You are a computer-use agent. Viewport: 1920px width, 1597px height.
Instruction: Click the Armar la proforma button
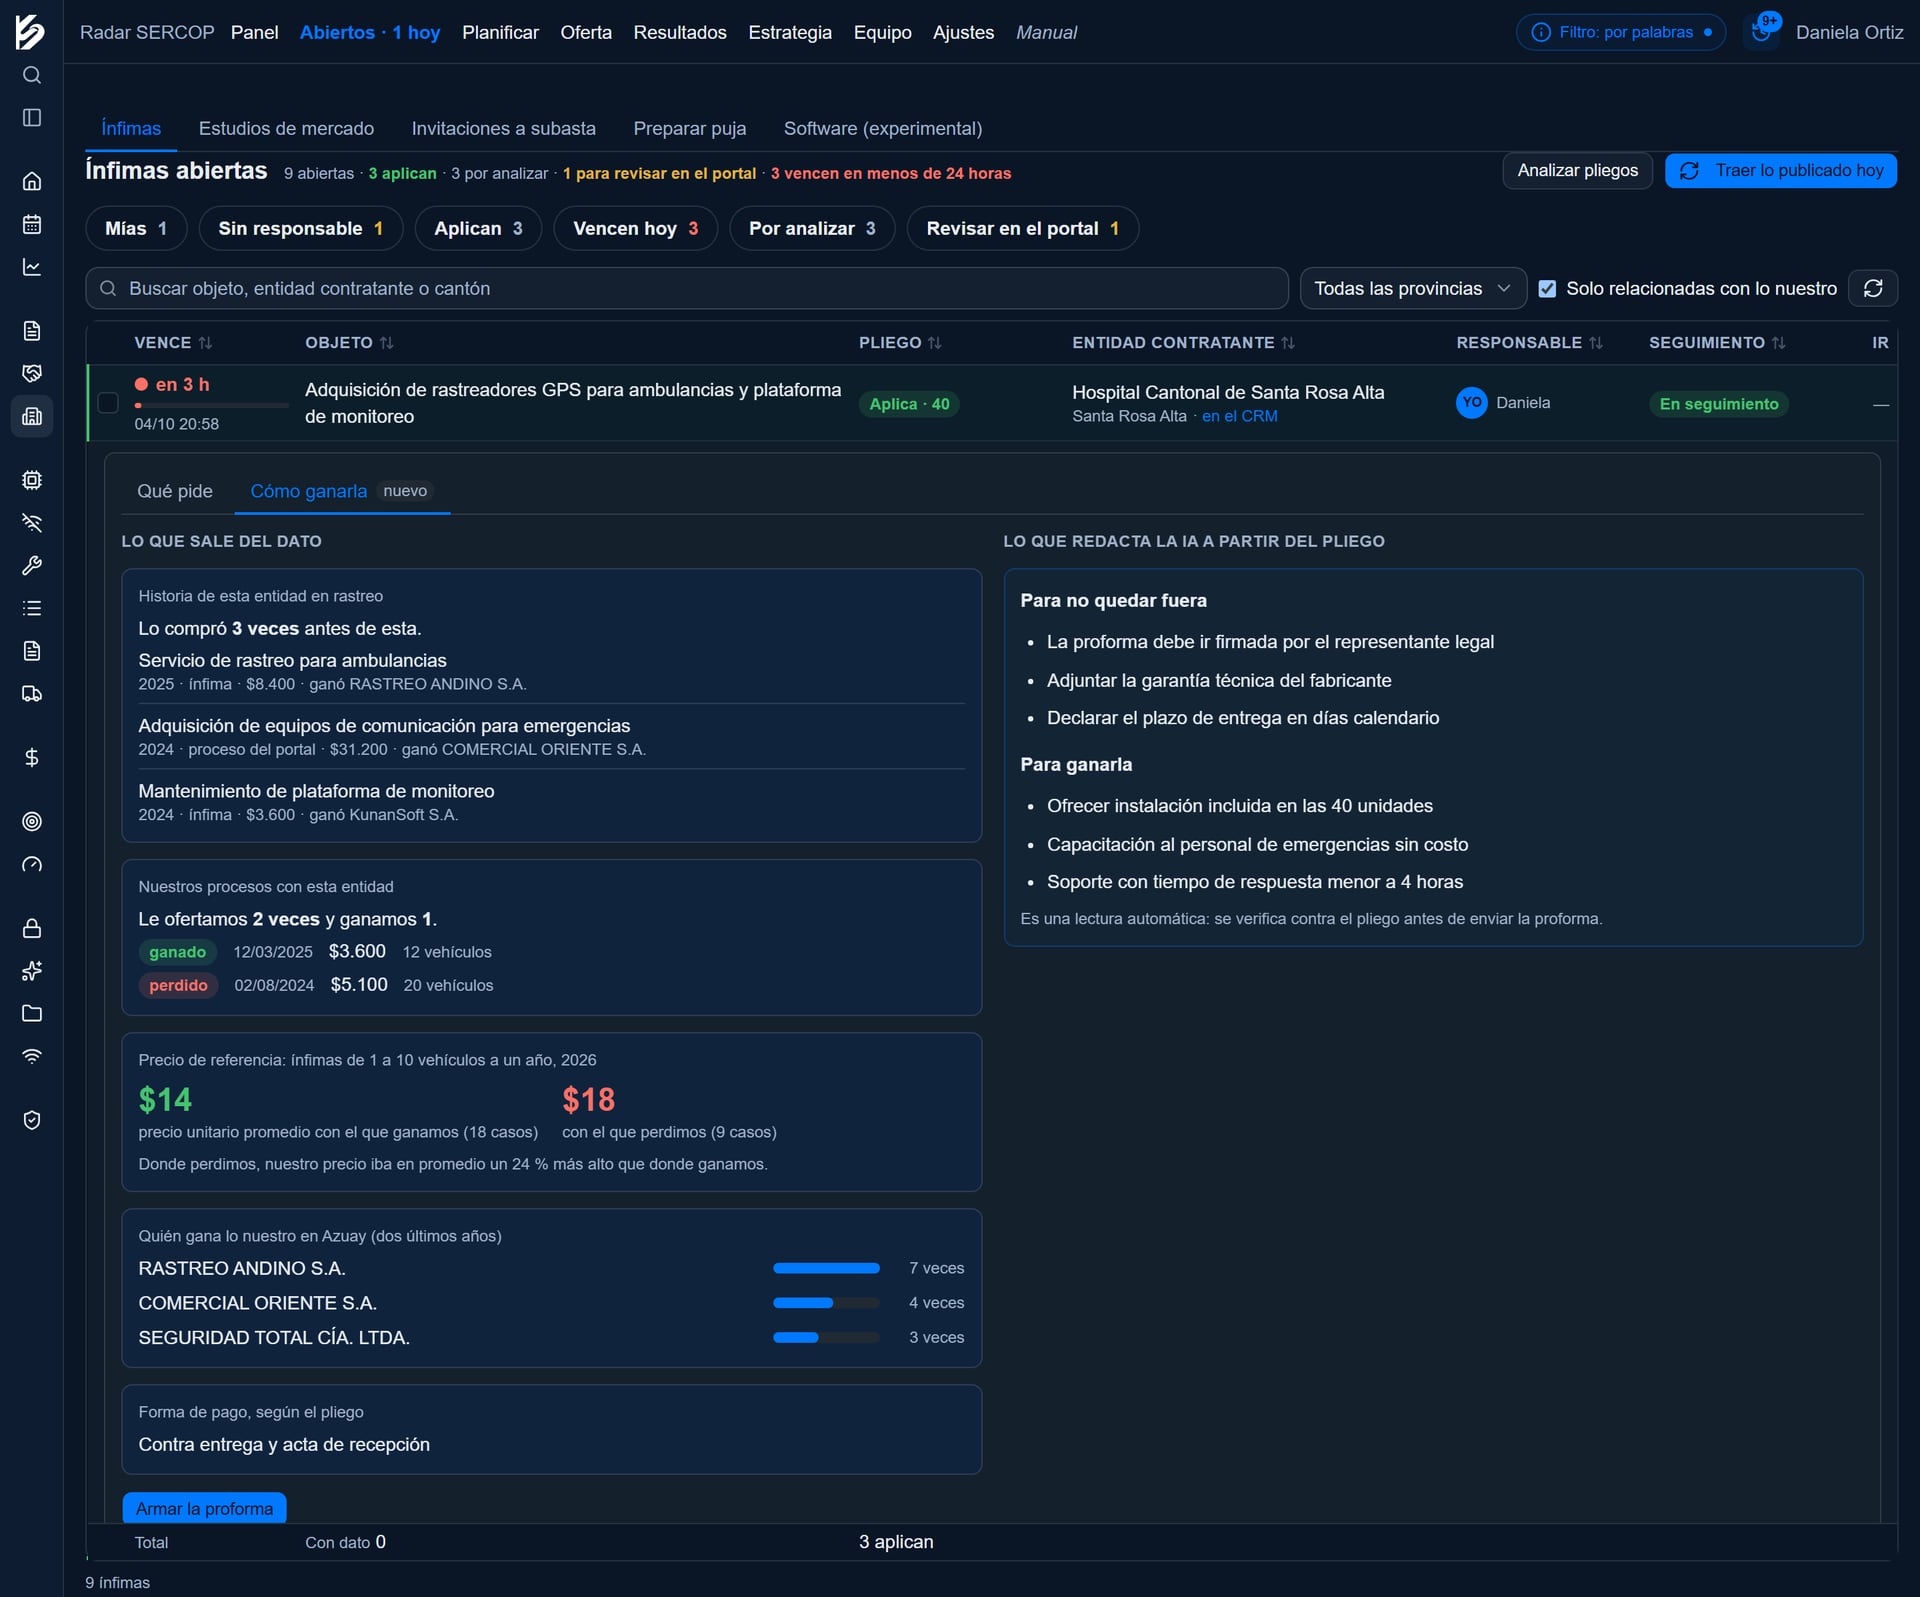[x=204, y=1508]
